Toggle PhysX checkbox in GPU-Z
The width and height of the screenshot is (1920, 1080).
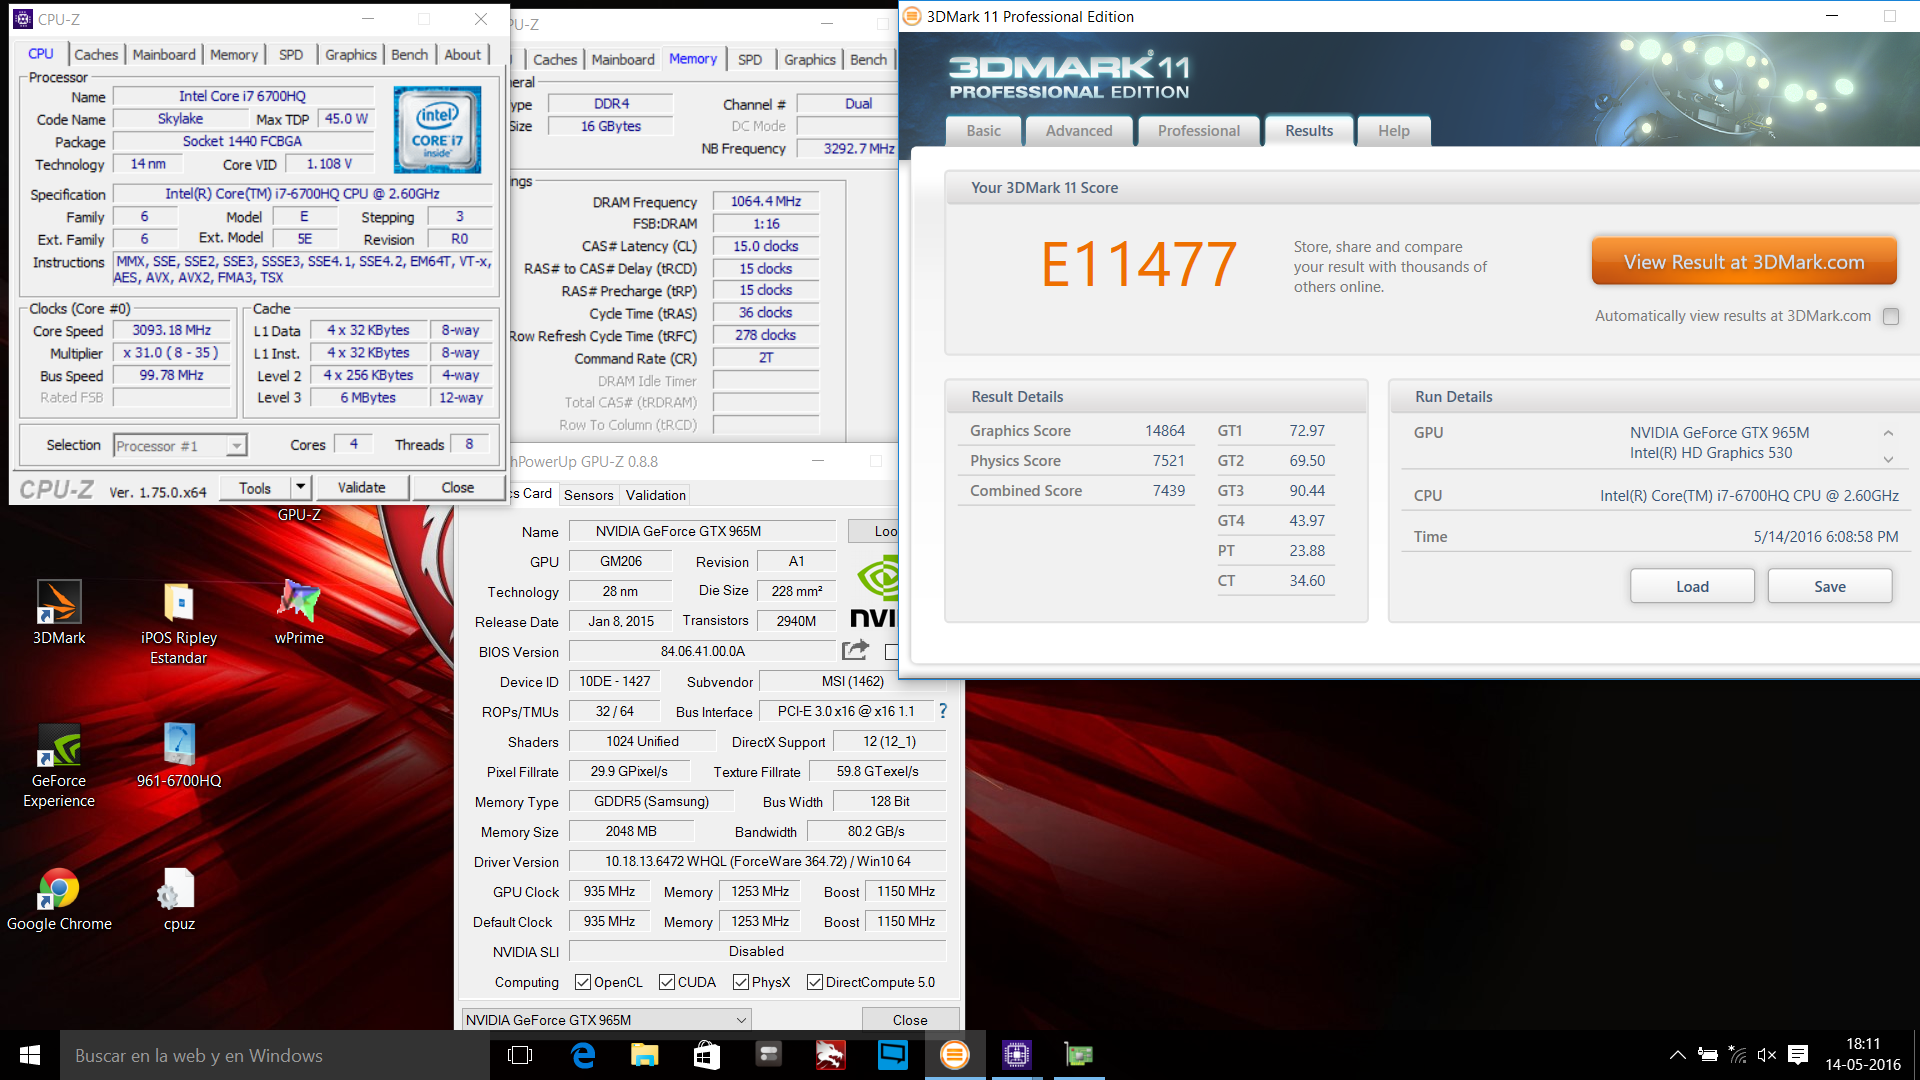pyautogui.click(x=741, y=982)
